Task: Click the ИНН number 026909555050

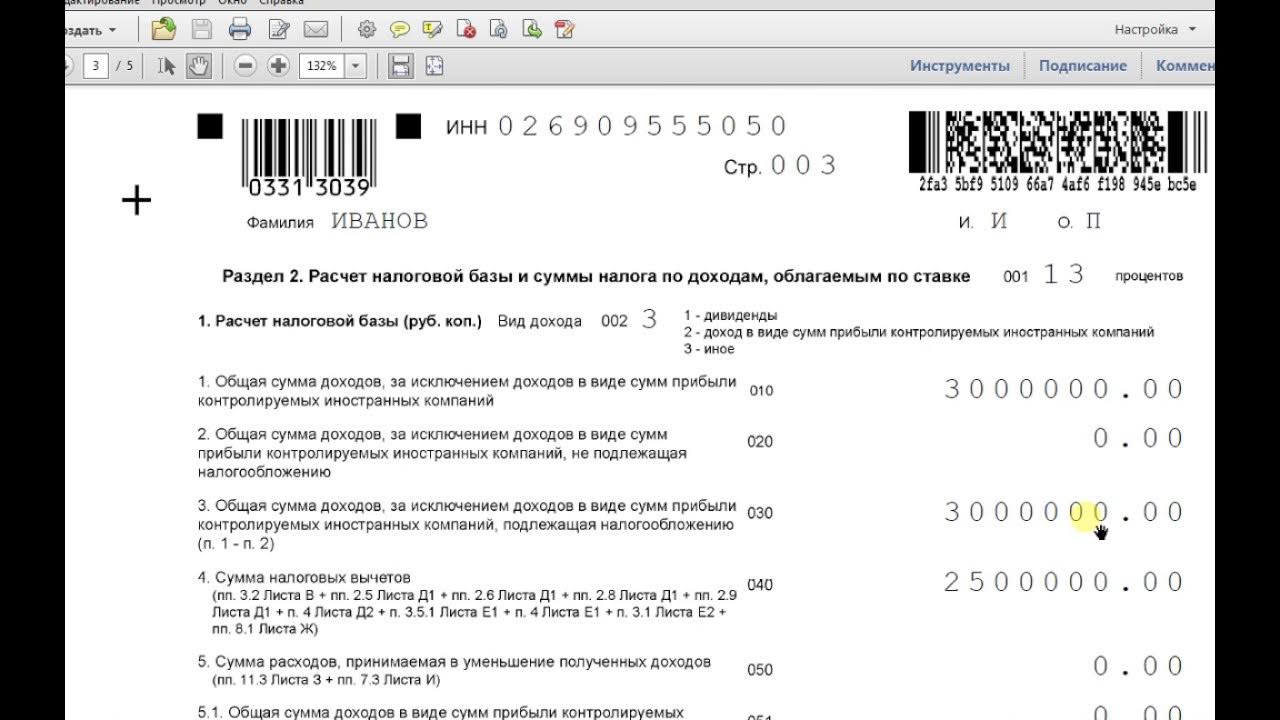Action: (643, 126)
